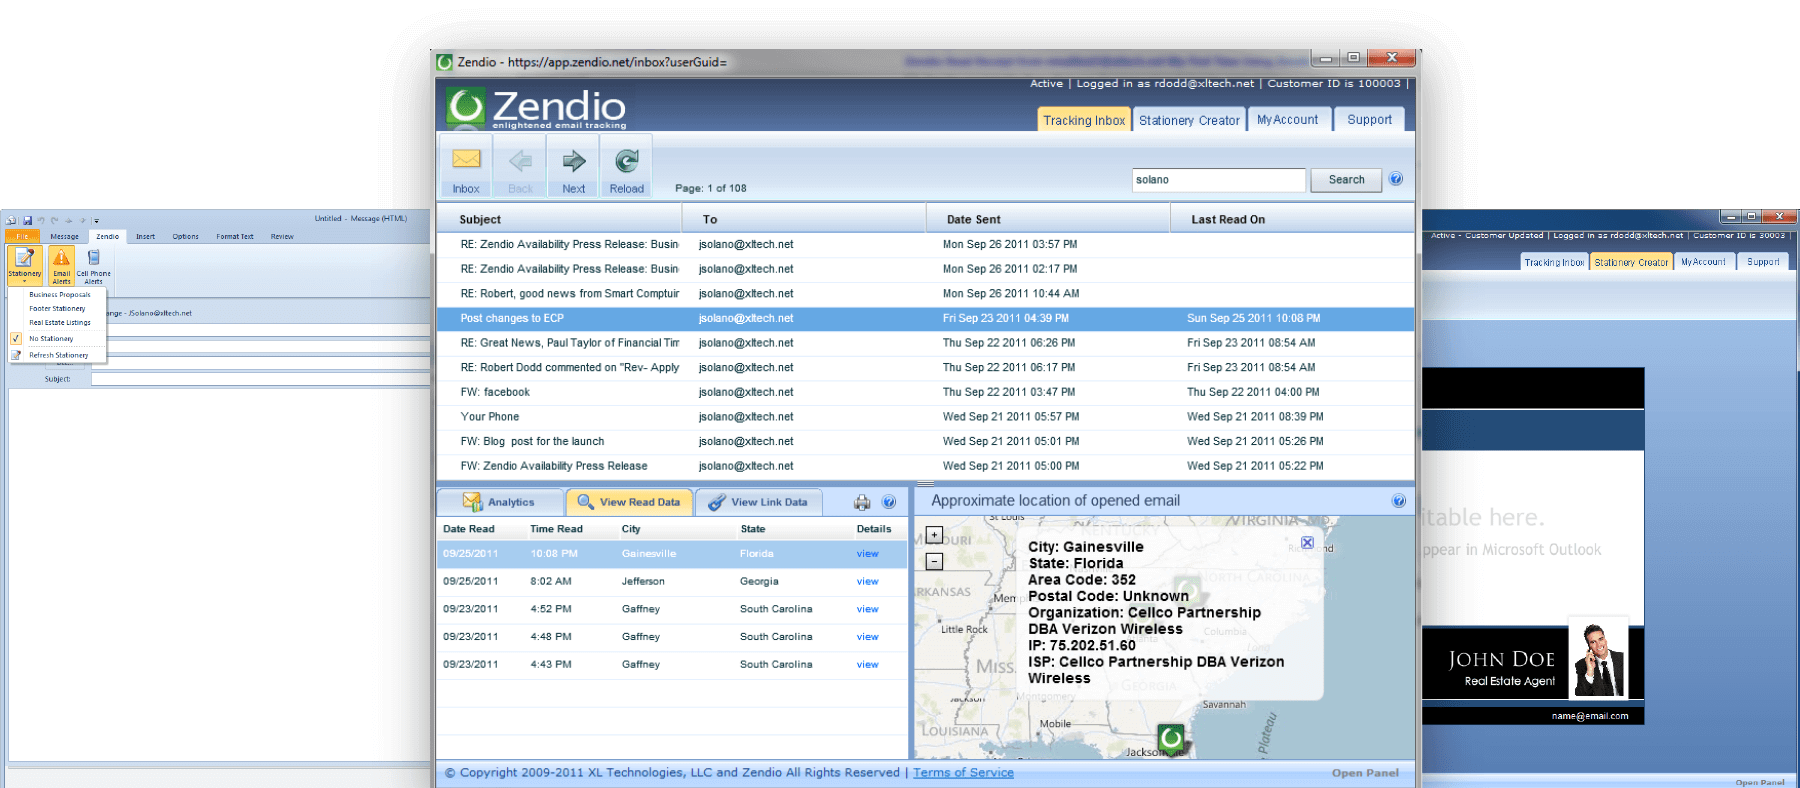Open Support tab in front Zendio window

(x=1369, y=120)
